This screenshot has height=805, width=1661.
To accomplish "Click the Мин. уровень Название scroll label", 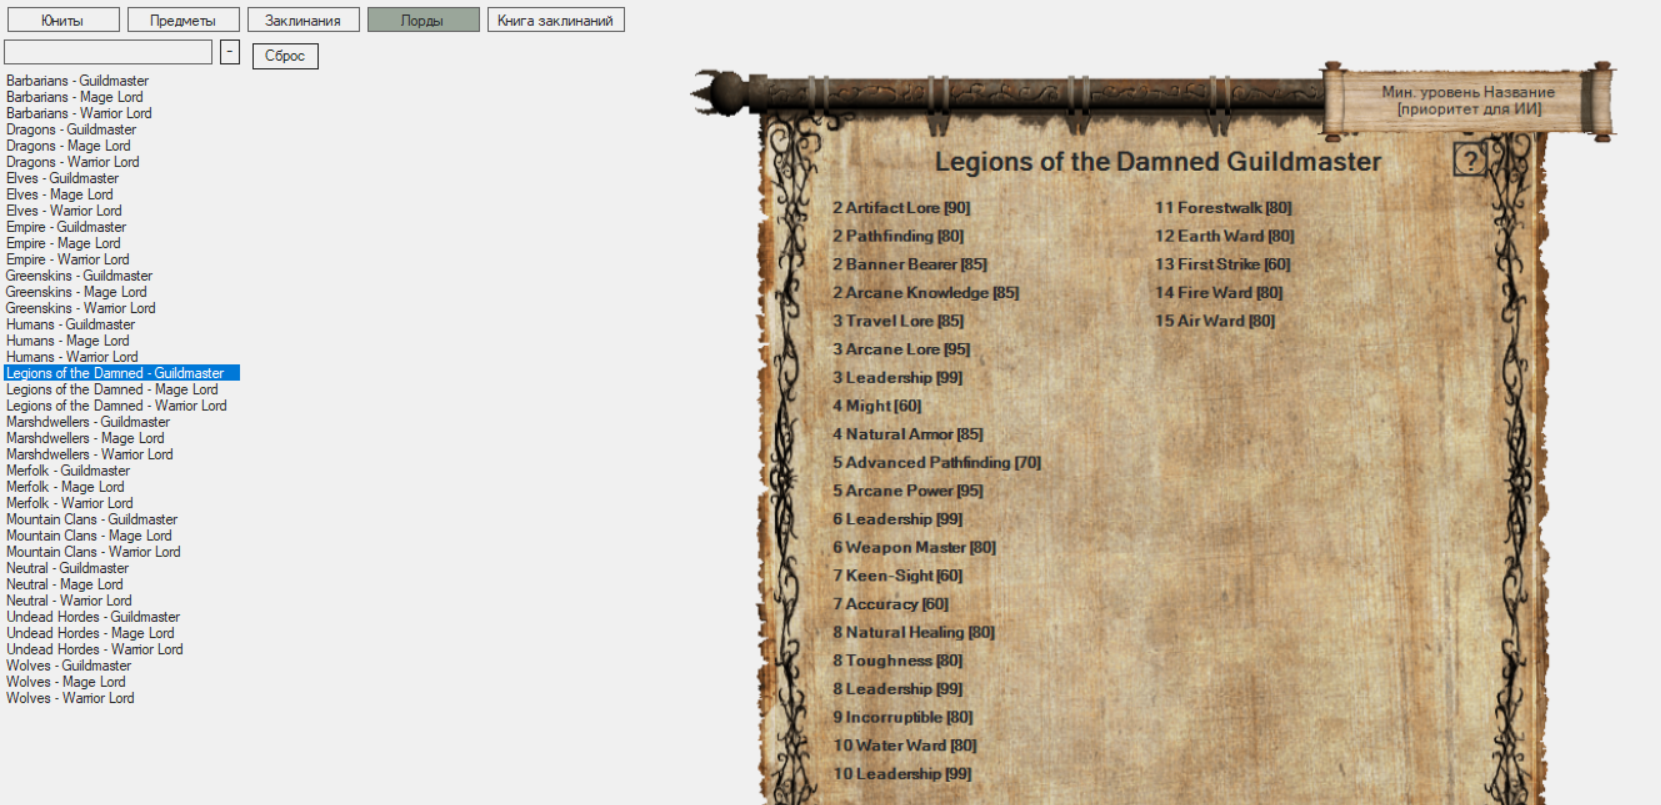I will (x=1468, y=100).
